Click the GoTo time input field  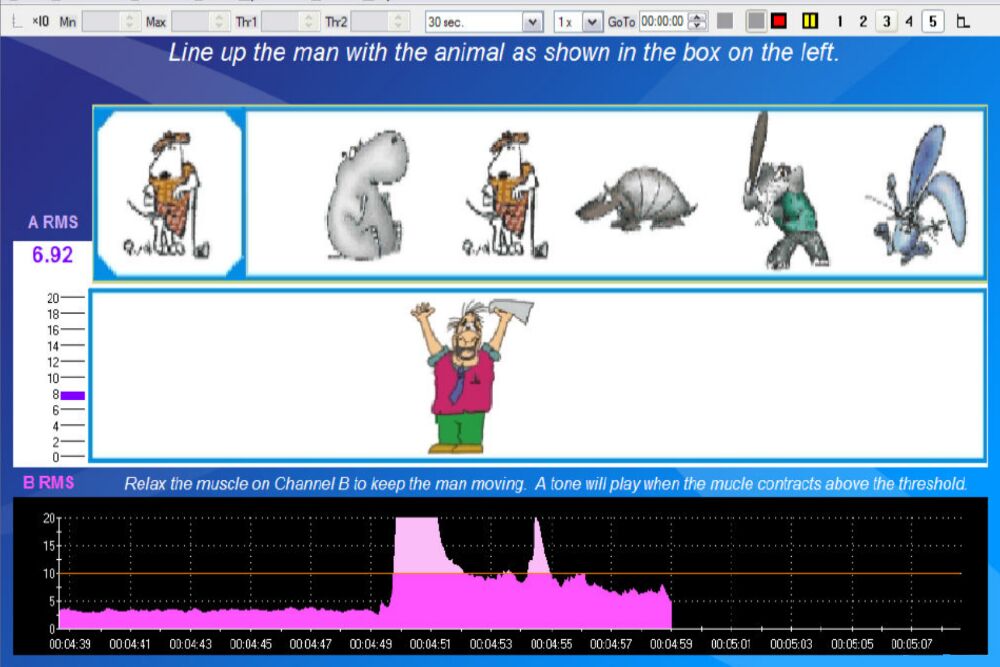coord(663,21)
